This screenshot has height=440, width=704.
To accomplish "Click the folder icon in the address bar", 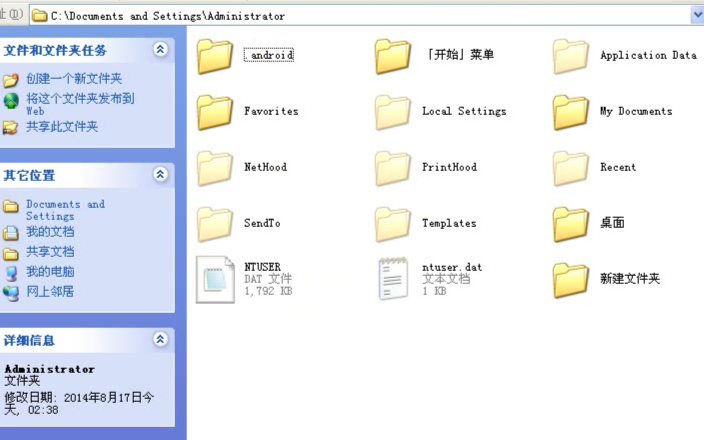I will (x=40, y=16).
